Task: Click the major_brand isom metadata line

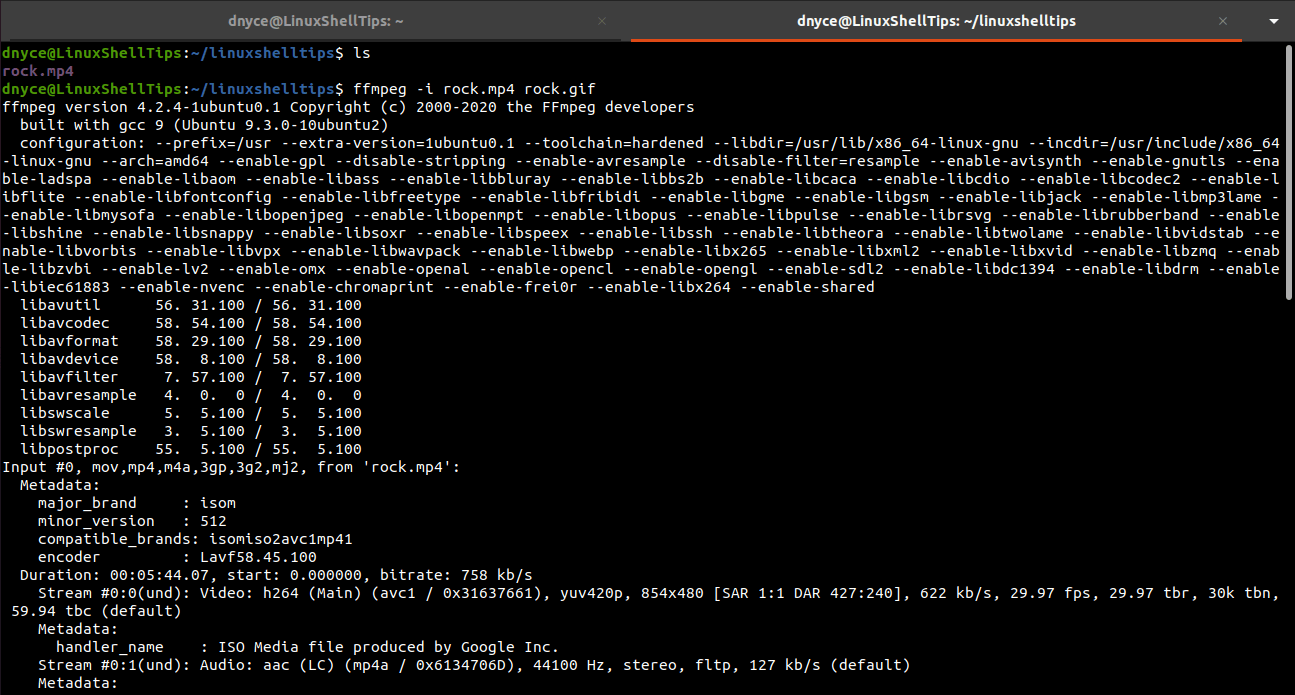Action: pyautogui.click(x=137, y=503)
